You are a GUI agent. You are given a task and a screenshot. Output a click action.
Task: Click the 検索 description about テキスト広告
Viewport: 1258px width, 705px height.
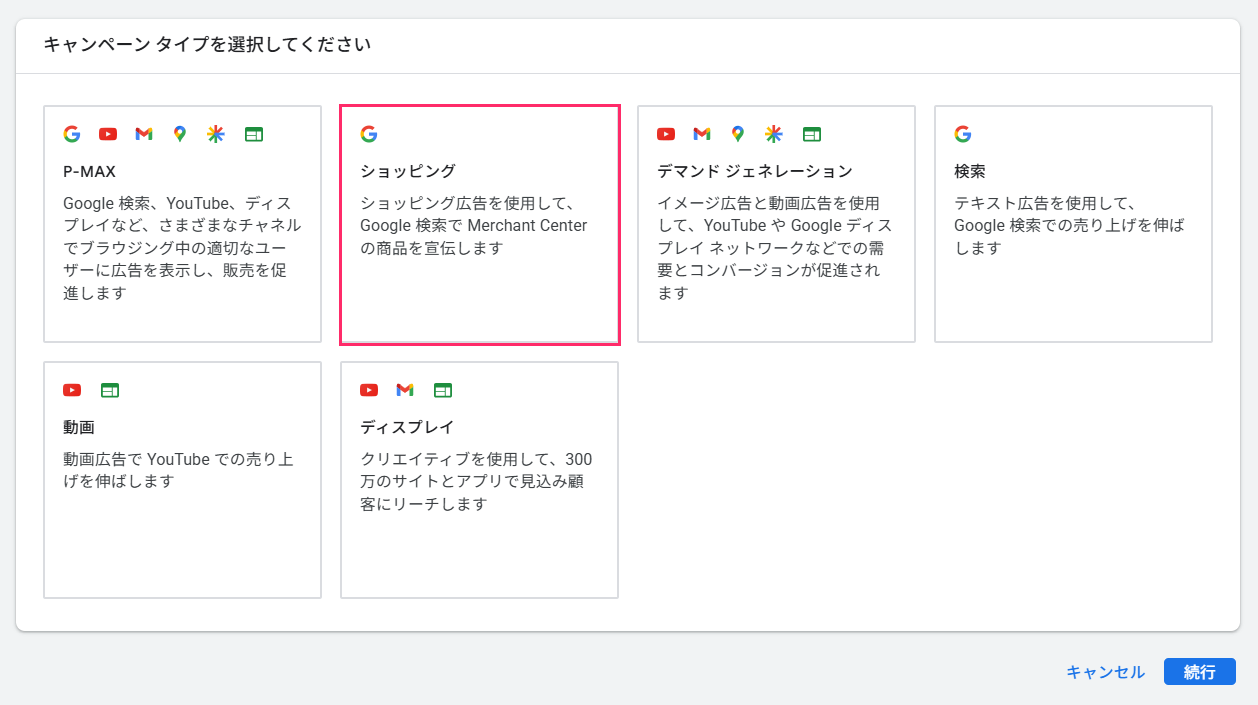1069,226
